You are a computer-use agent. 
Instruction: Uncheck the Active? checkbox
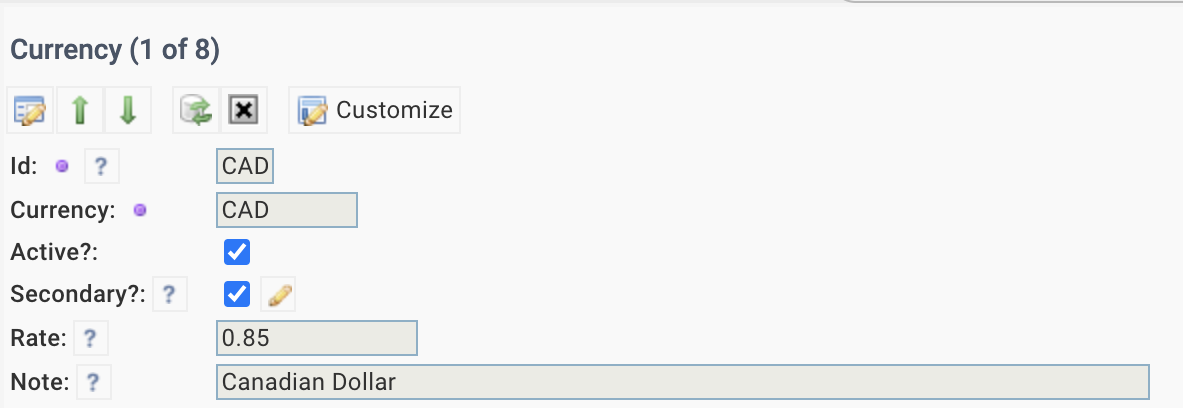(237, 252)
